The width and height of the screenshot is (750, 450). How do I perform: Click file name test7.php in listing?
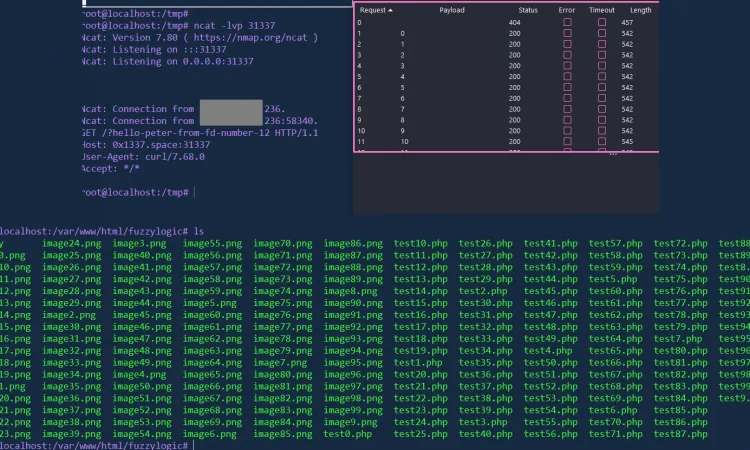coord(678,339)
